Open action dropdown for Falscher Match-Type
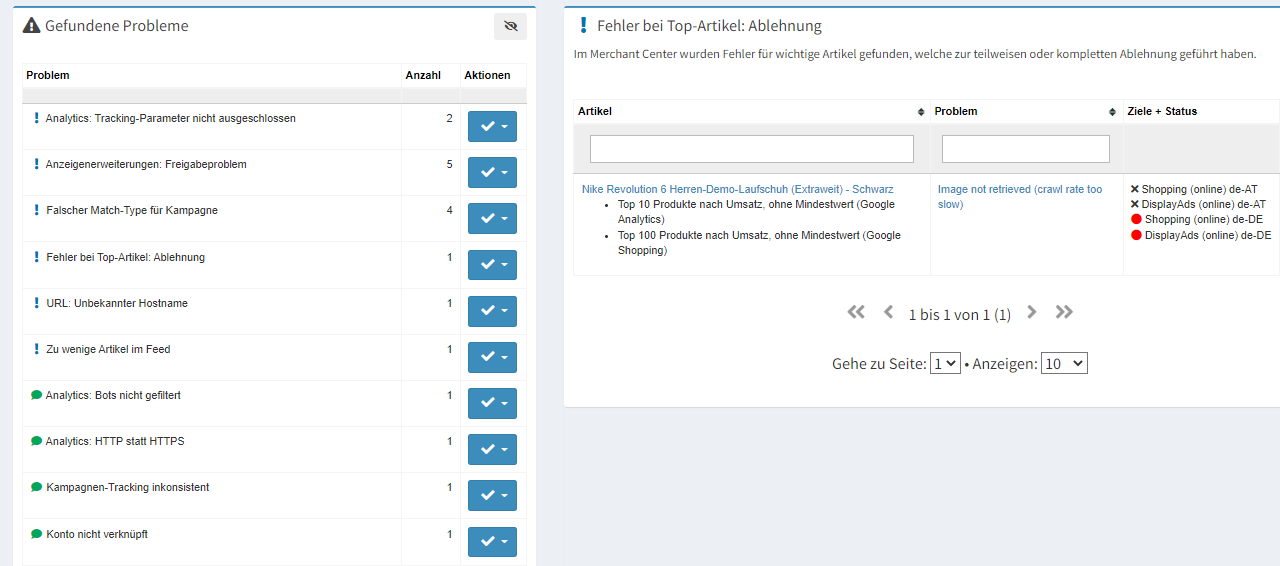This screenshot has width=1280, height=566. click(492, 219)
